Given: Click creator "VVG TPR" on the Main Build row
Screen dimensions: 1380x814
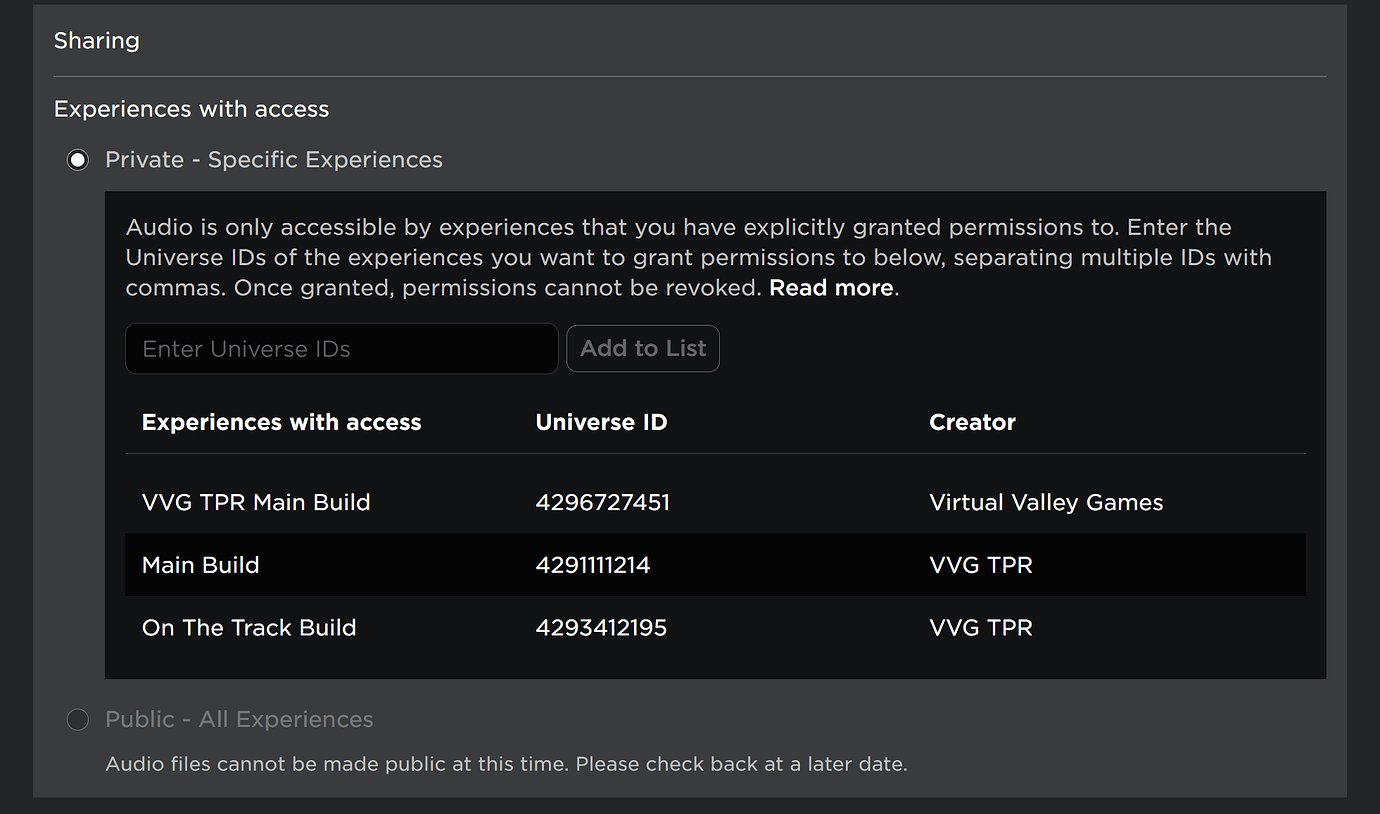Looking at the screenshot, I should click(x=981, y=564).
